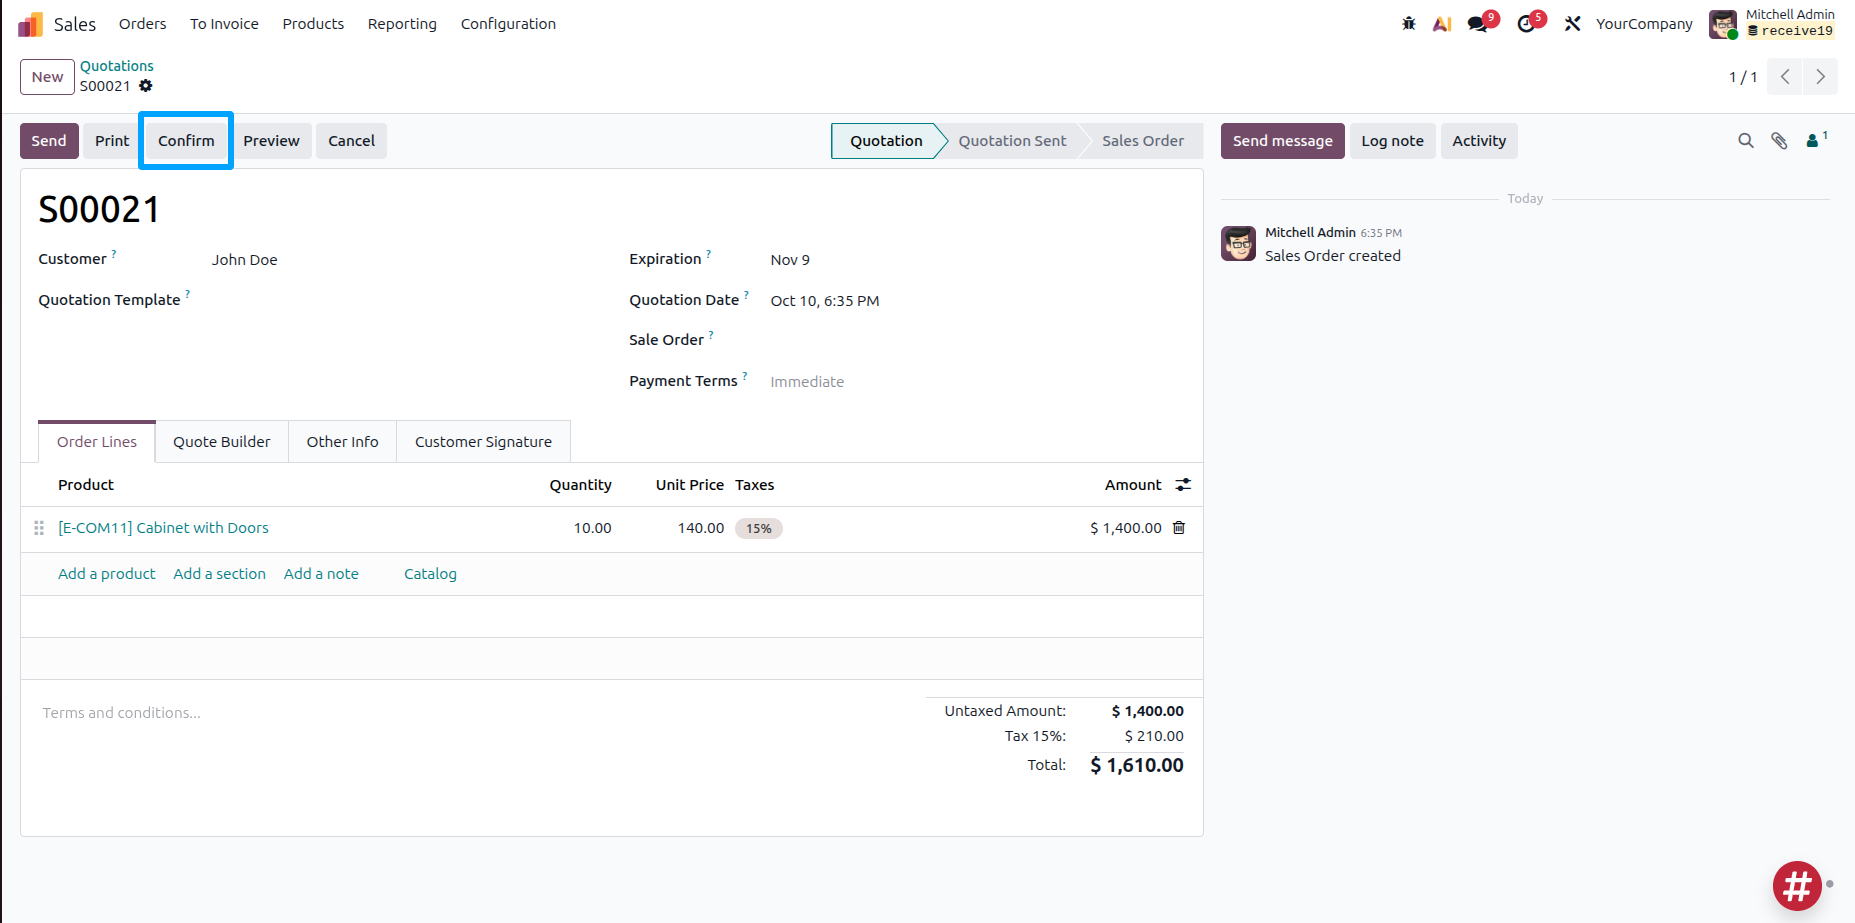
Task: Open the Mitchell Admin user menu
Action: 1772,23
